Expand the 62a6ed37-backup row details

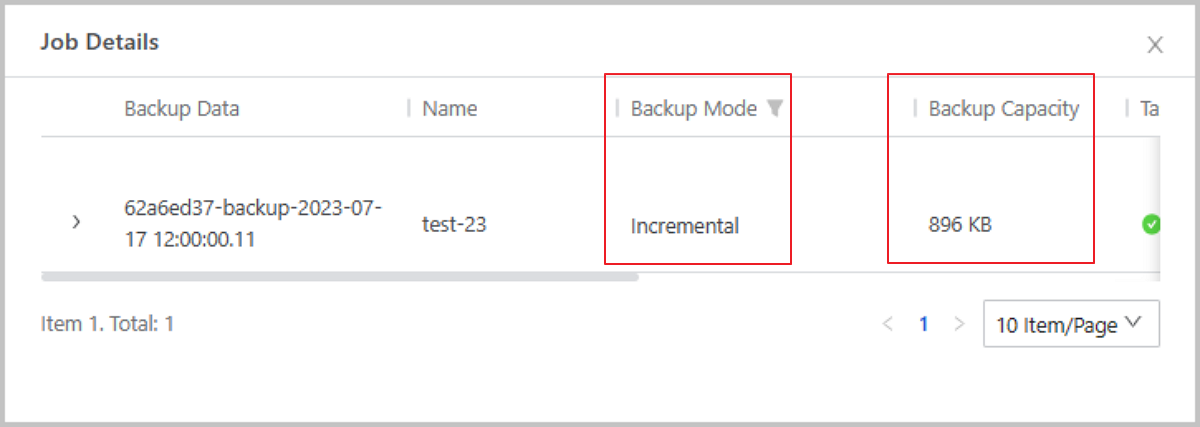coord(76,222)
